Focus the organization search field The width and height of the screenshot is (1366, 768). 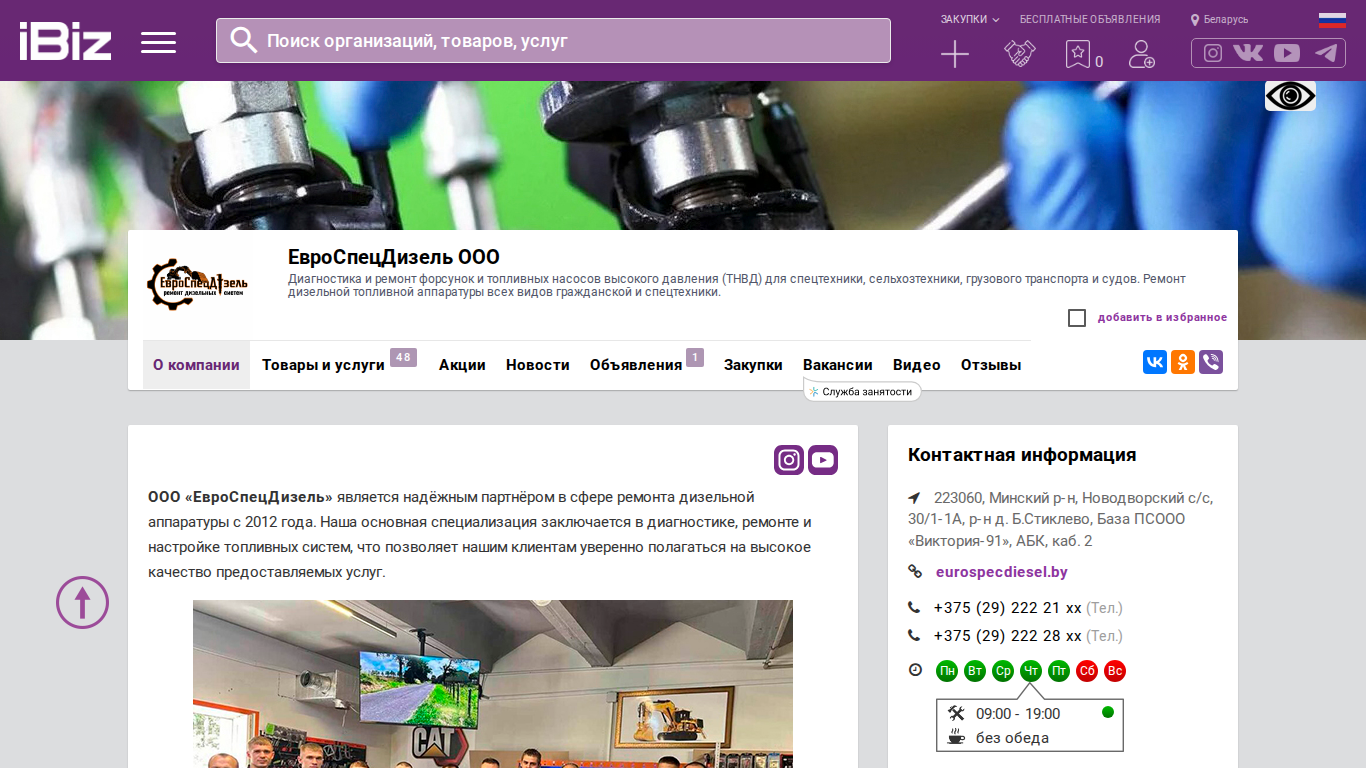[553, 40]
